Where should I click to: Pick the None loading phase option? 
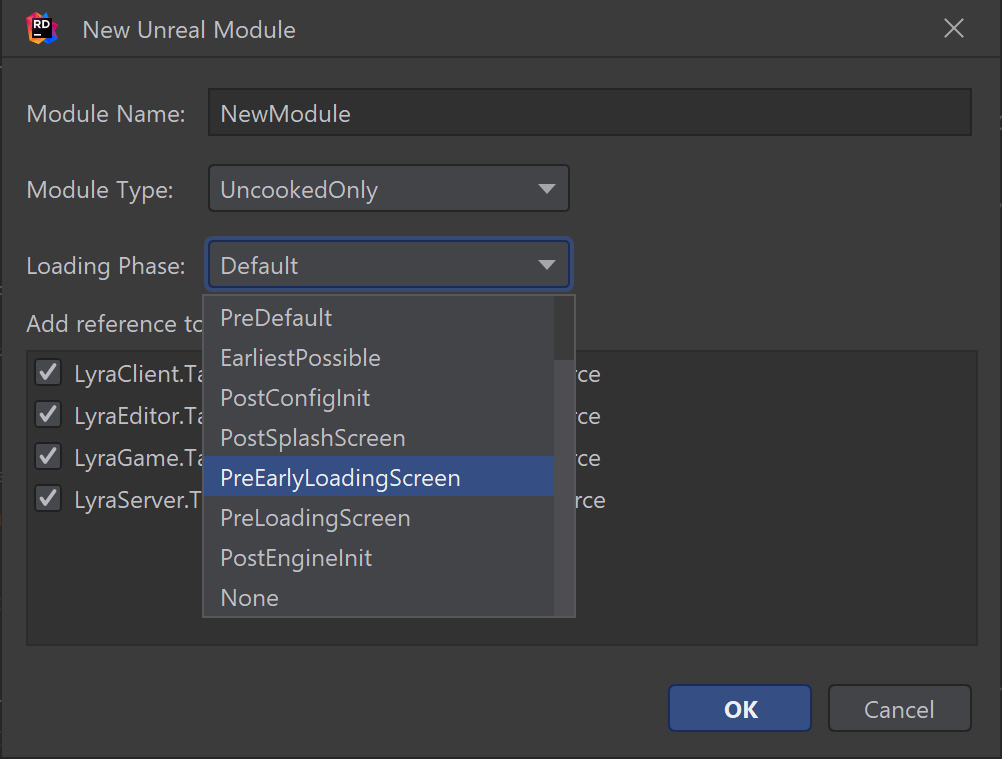point(249,597)
